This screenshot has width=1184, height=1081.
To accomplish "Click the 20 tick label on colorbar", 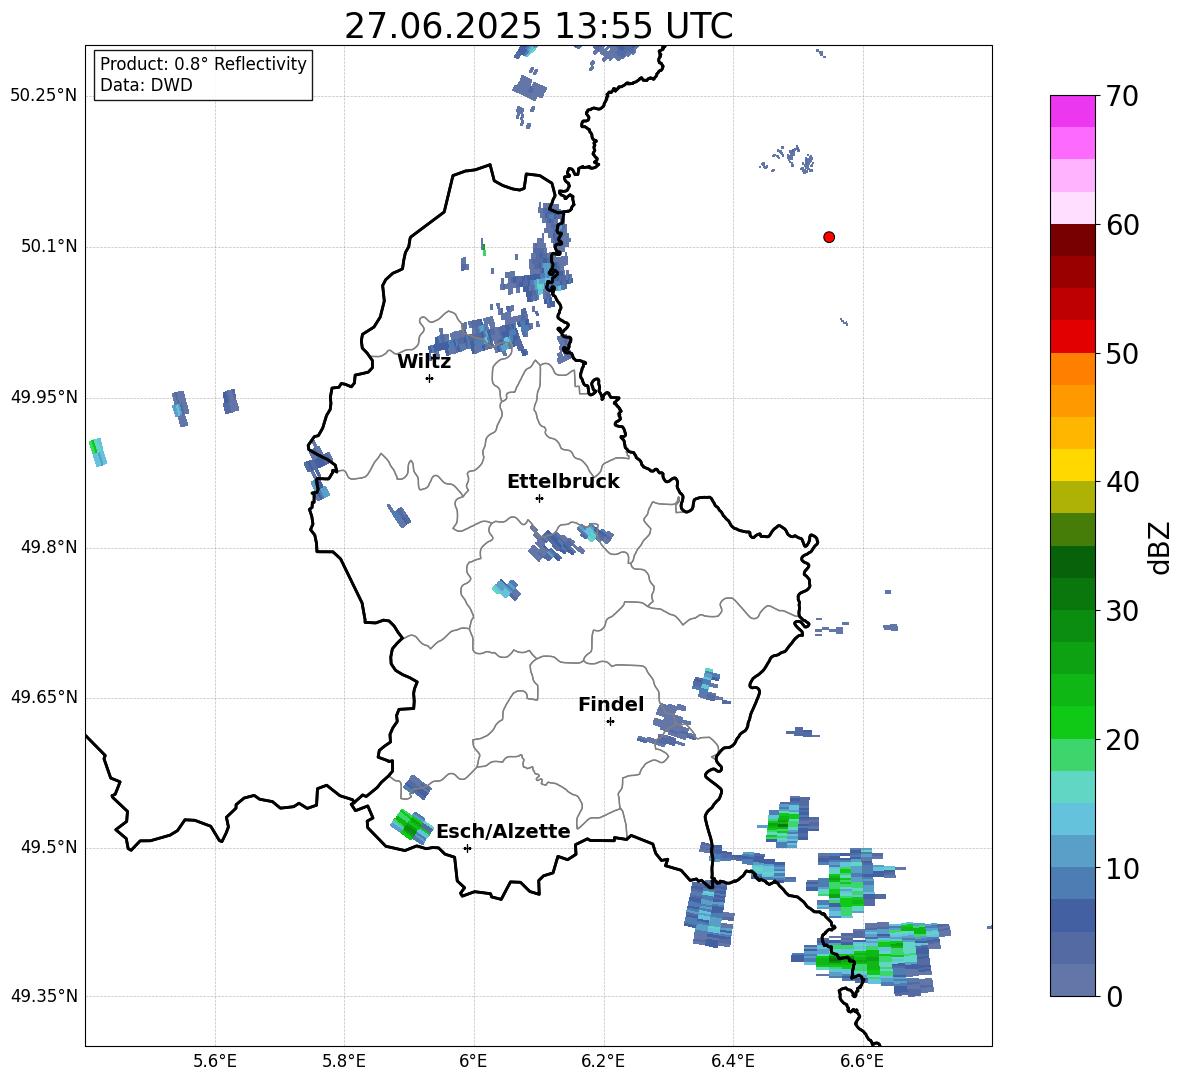I will (1121, 740).
